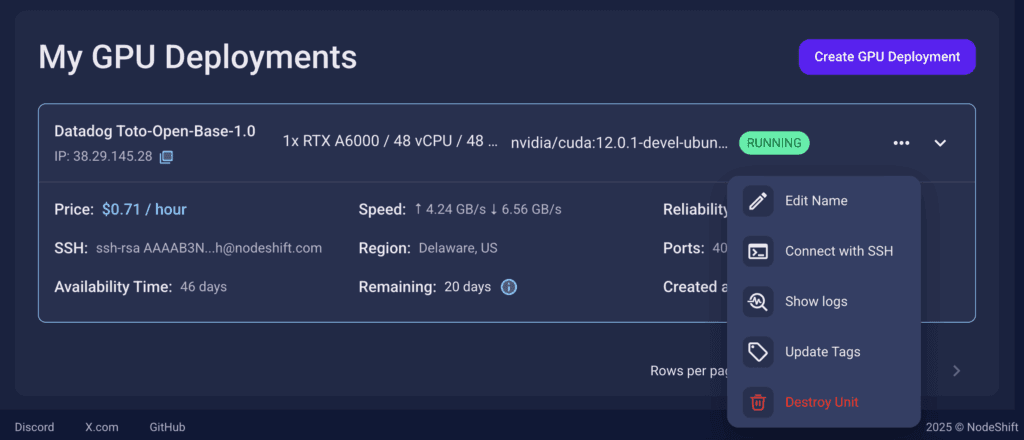Click Create GPU Deployment button
The width and height of the screenshot is (1024, 440).
pyautogui.click(x=886, y=57)
